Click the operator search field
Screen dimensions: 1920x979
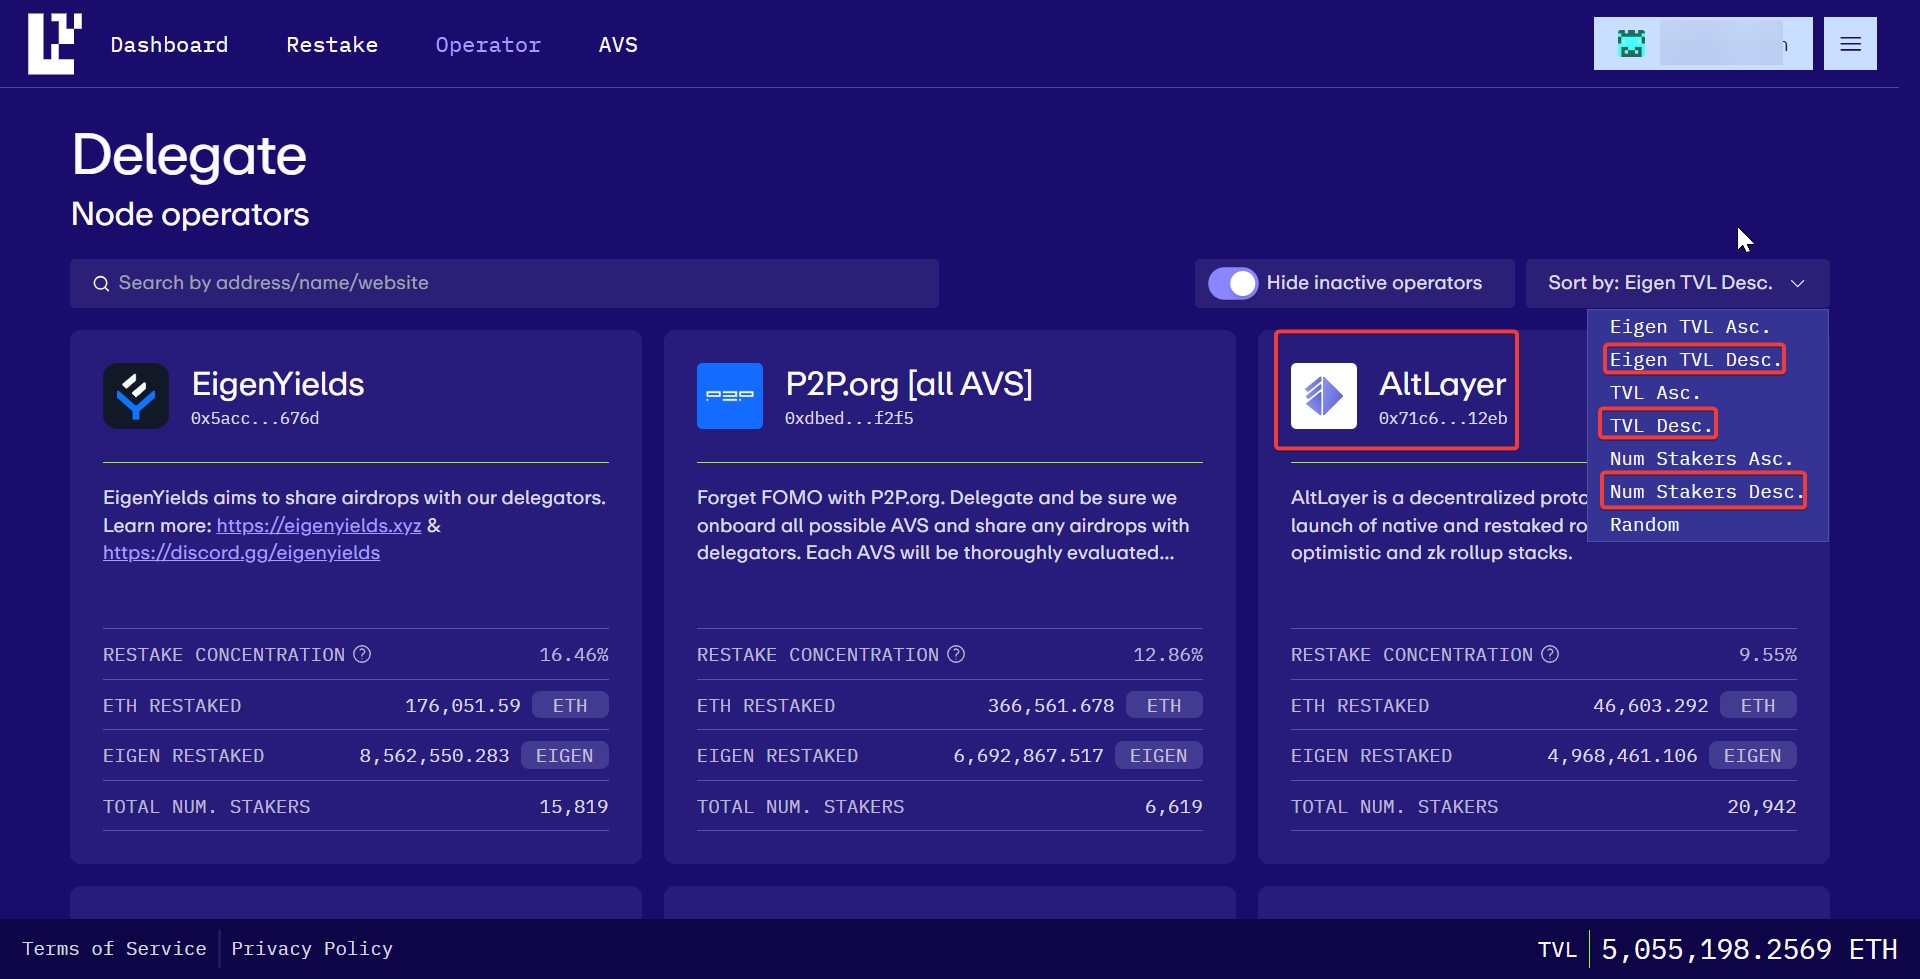point(504,283)
